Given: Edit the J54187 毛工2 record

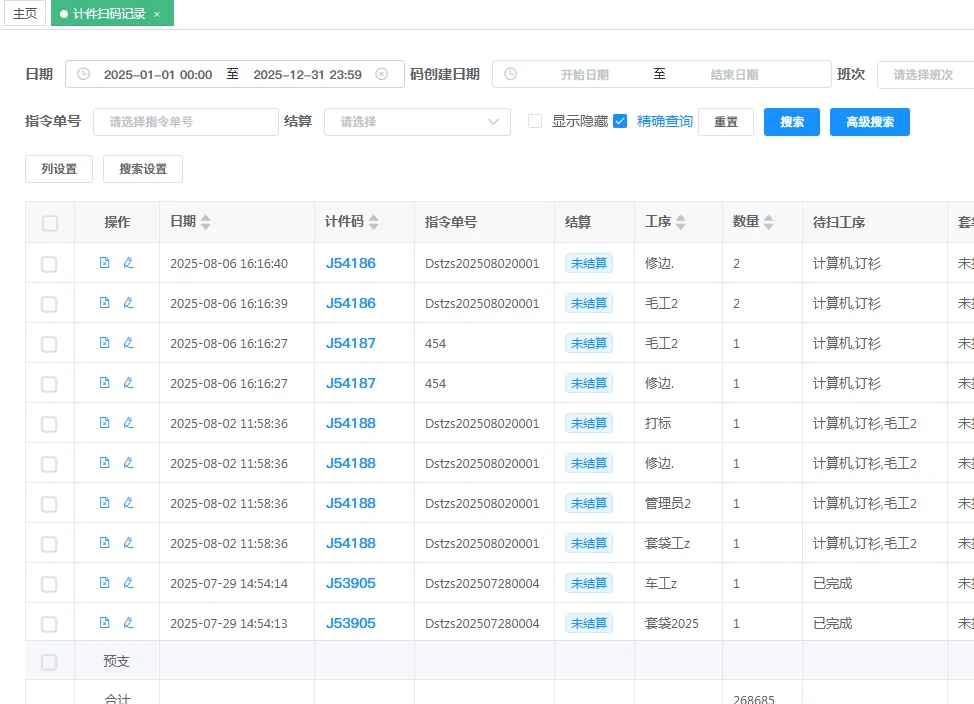Looking at the screenshot, I should [x=129, y=343].
